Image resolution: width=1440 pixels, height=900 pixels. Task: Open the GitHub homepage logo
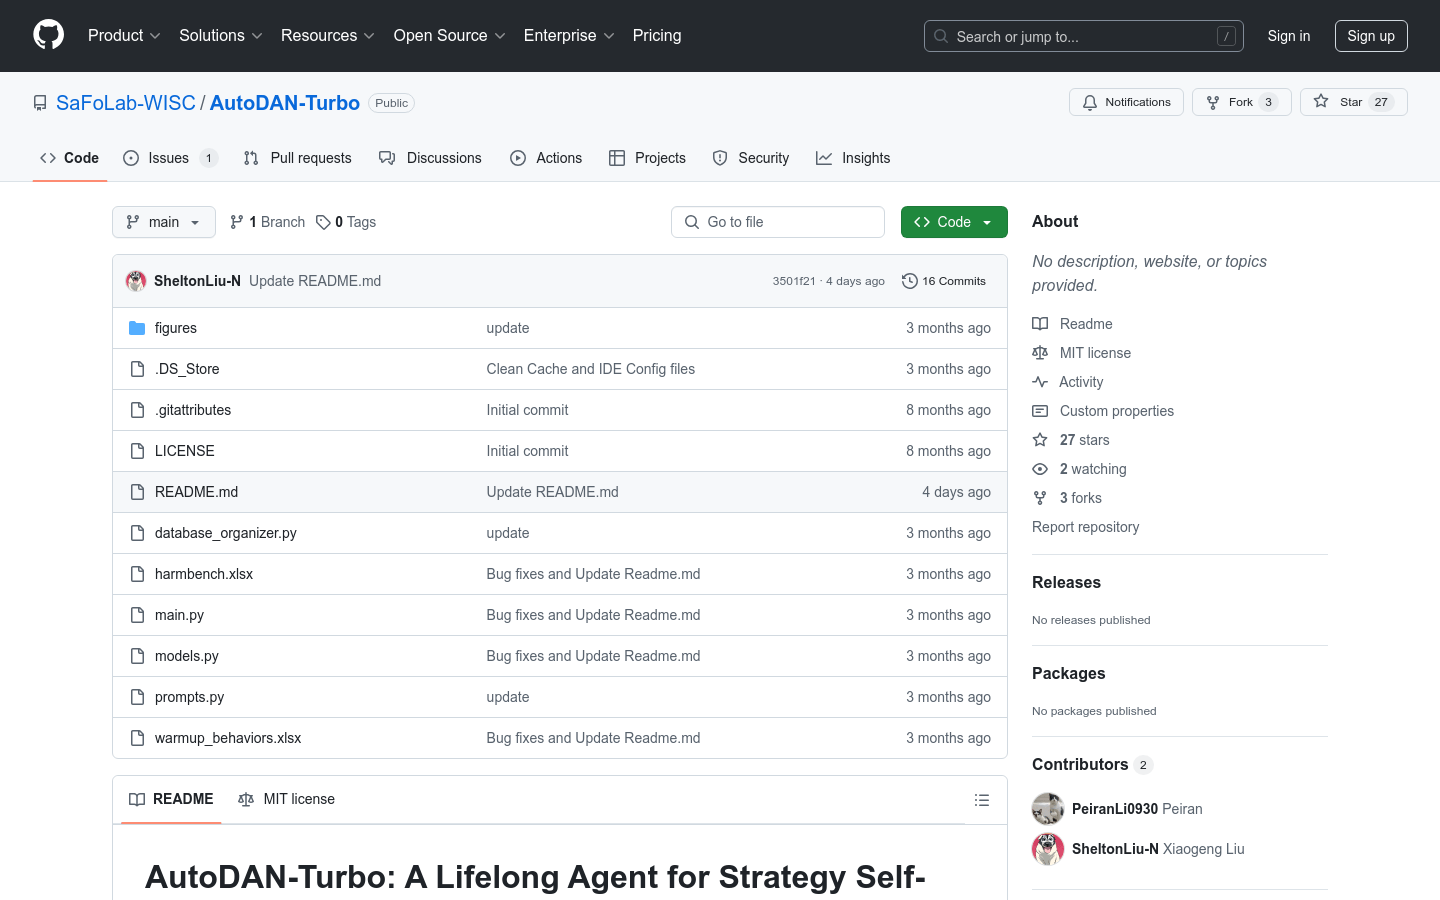pos(48,35)
